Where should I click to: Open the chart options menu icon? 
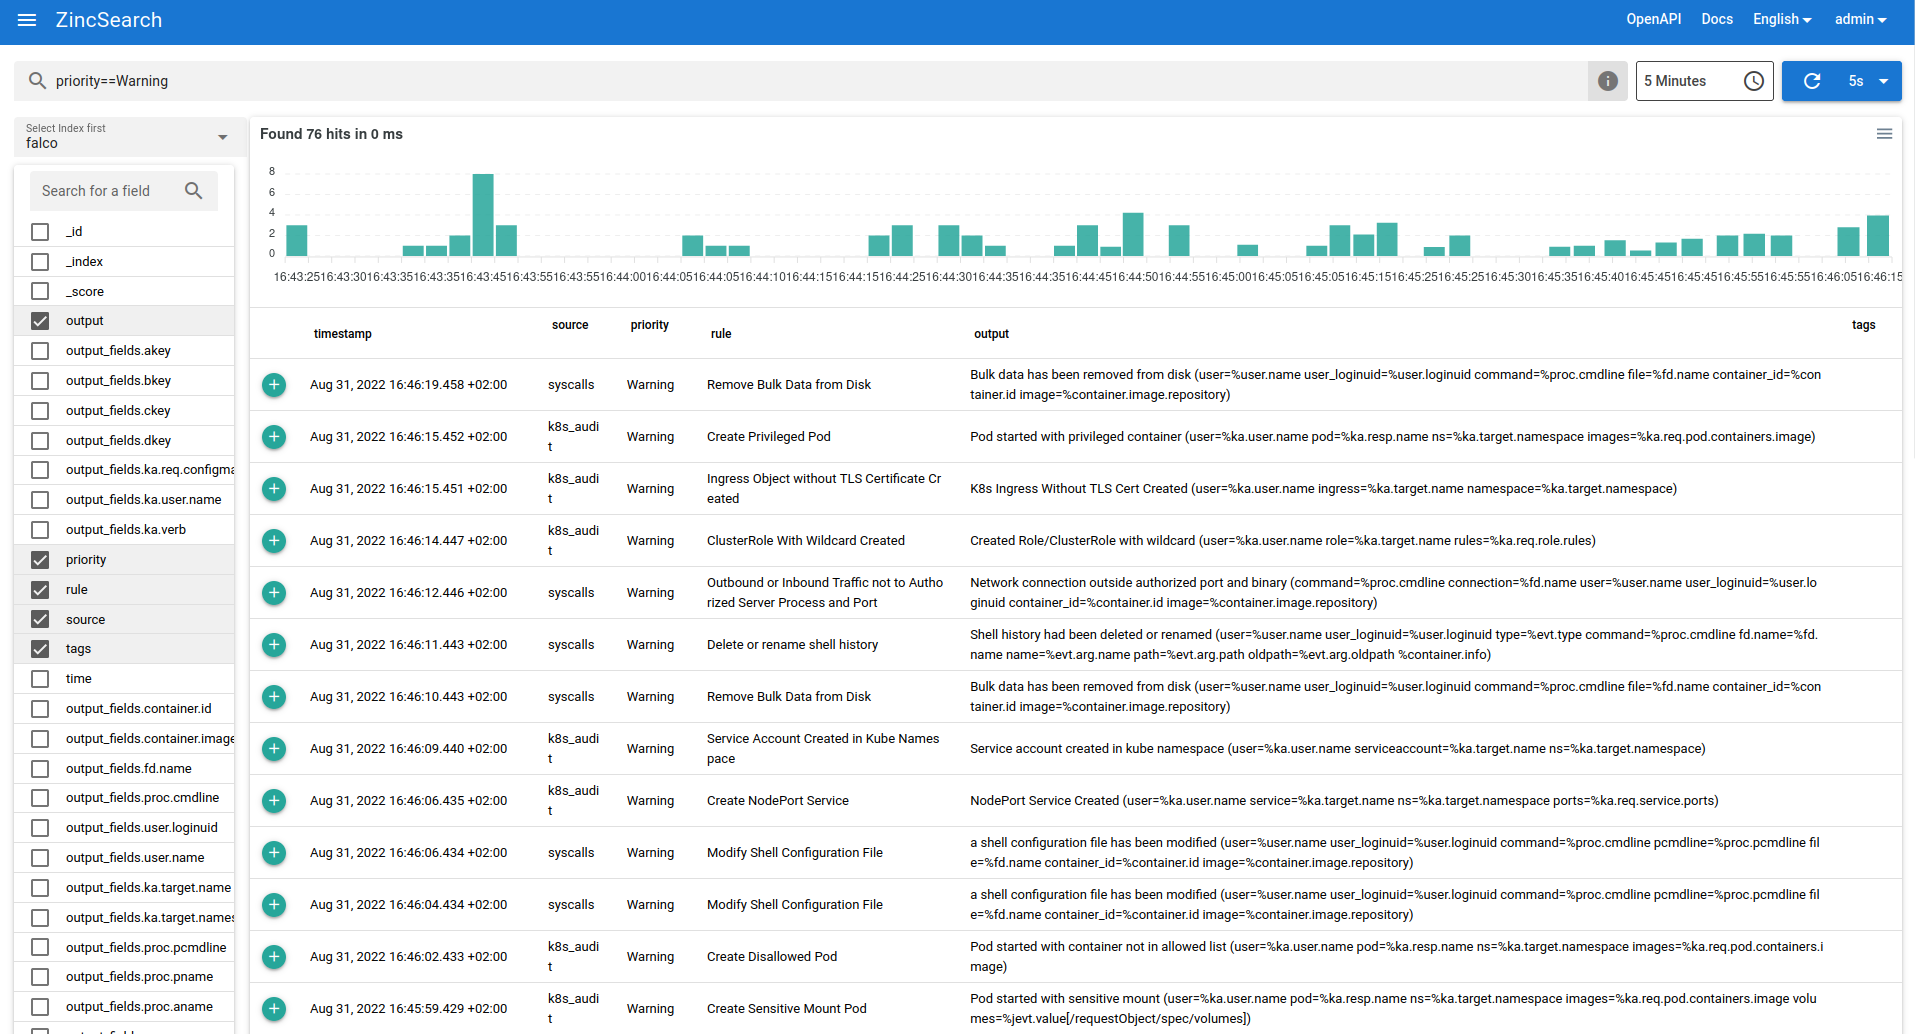point(1884,134)
